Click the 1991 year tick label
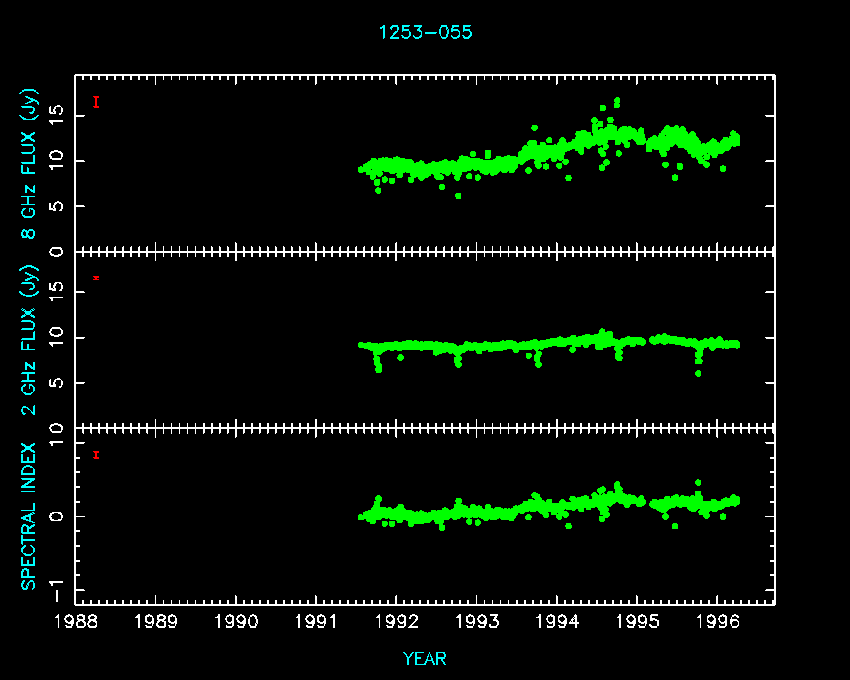850x680 pixels. tap(317, 622)
